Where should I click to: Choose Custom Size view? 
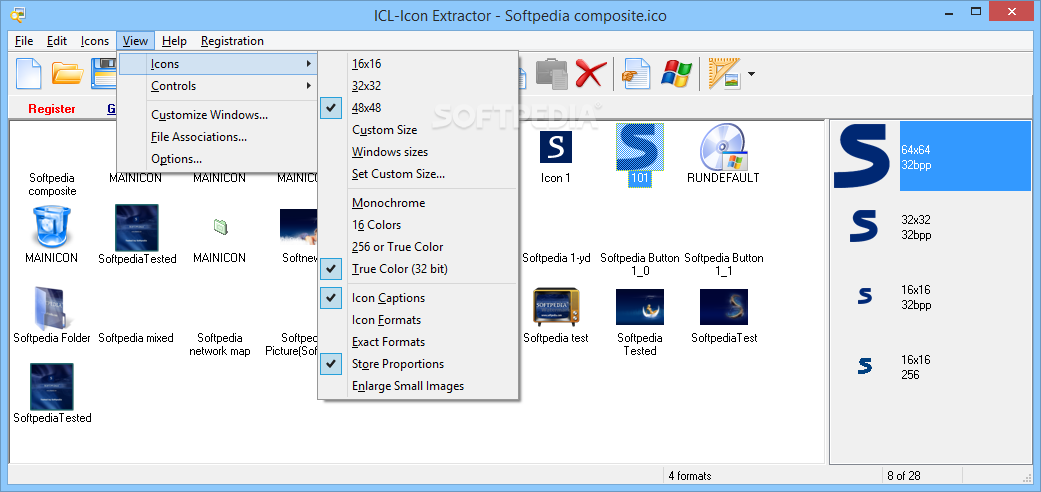(418, 129)
